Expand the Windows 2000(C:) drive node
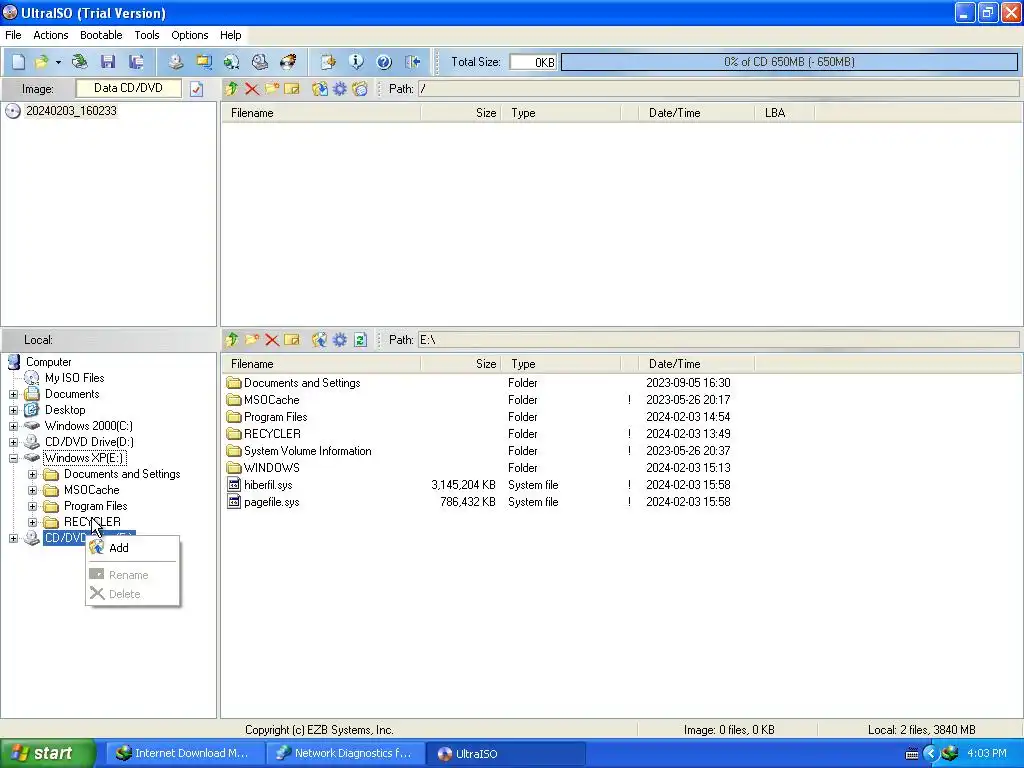1024x768 pixels. click(x=13, y=426)
